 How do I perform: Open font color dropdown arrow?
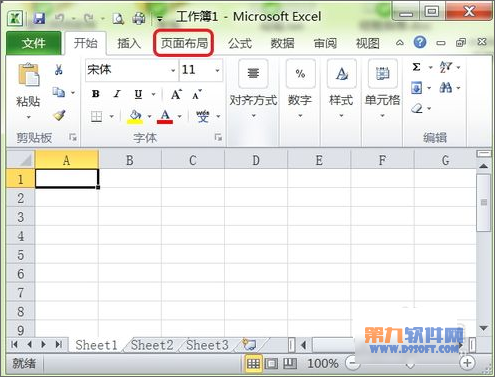click(x=180, y=116)
